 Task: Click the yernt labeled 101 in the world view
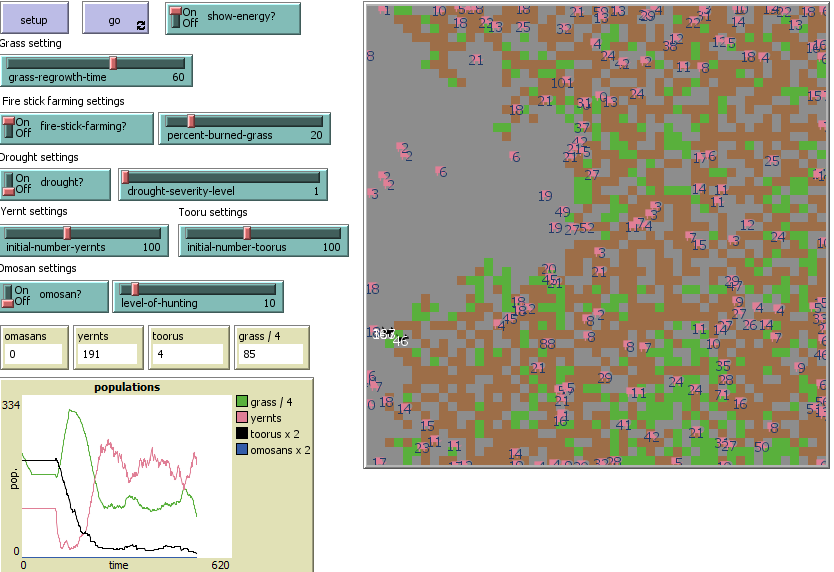pyautogui.click(x=562, y=83)
